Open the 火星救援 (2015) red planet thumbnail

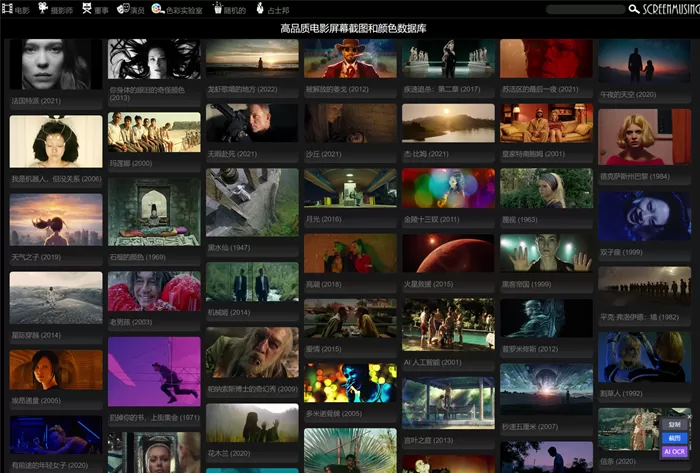448,253
